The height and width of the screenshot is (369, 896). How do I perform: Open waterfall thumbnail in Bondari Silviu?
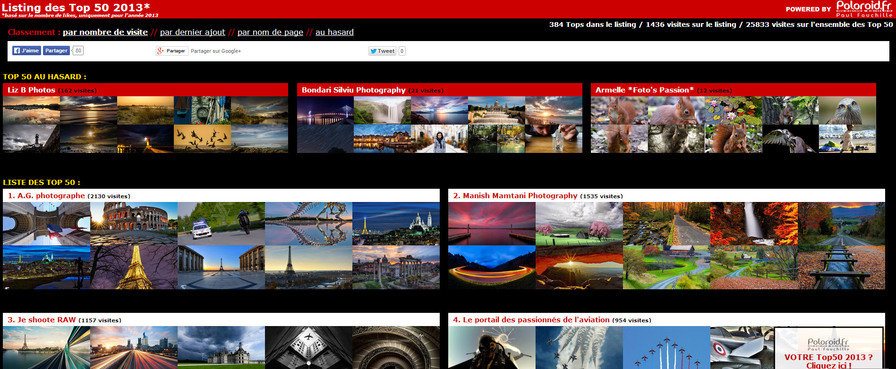pyautogui.click(x=382, y=110)
